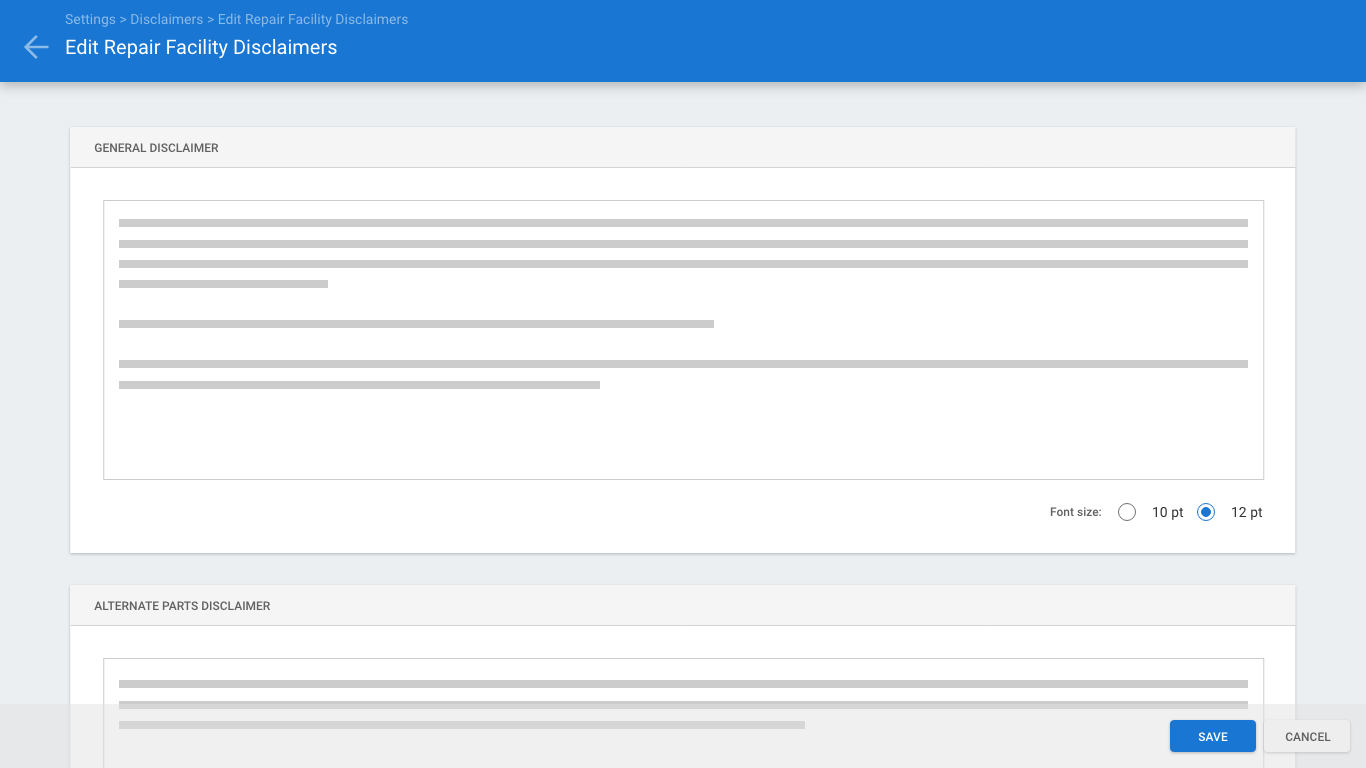Click the back arrow icon
Viewport: 1366px width, 768px height.
coord(36,47)
